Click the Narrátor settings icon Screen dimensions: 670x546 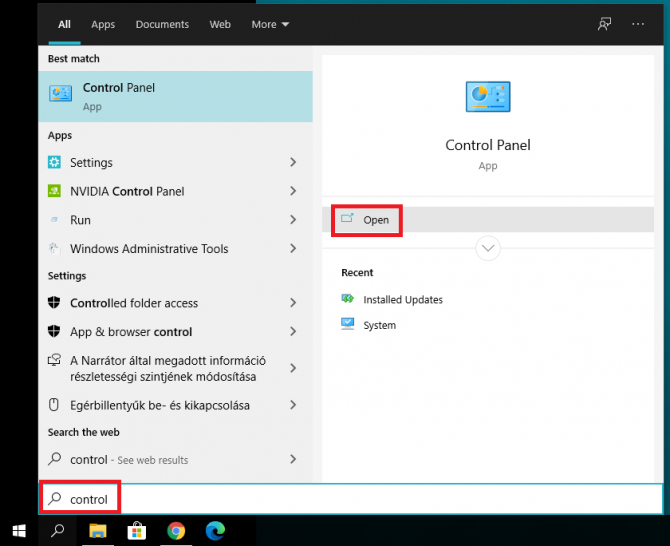coord(54,360)
